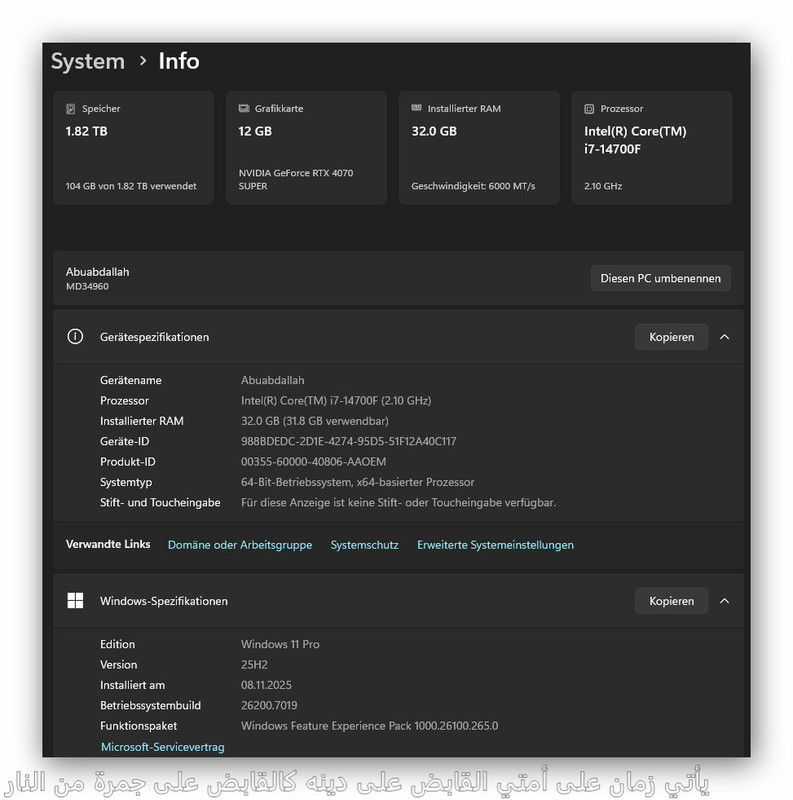Click NVIDIA GeForce RTX 4070 SUPER text
Screen dimensions: 793x800
[x=295, y=180]
